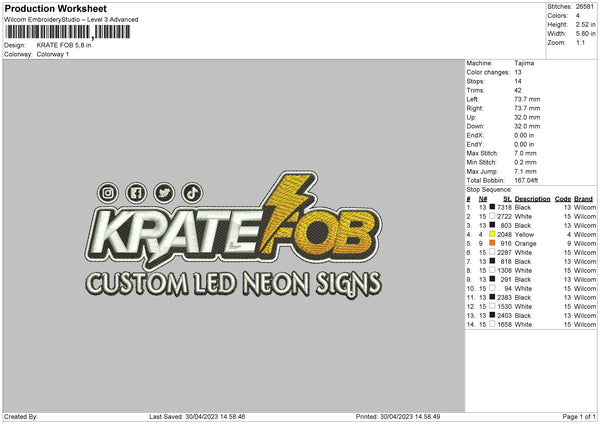The width and height of the screenshot is (600, 424).
Task: Click the 'Right:' measurement label
Action: 474,108
